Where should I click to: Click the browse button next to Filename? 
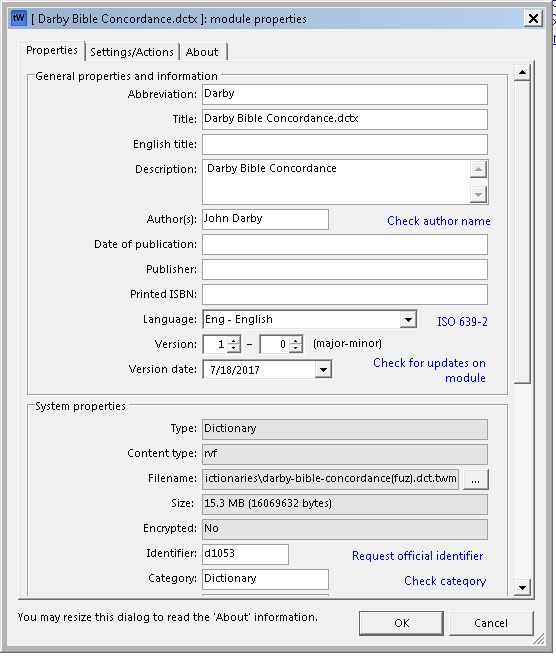[x=475, y=480]
